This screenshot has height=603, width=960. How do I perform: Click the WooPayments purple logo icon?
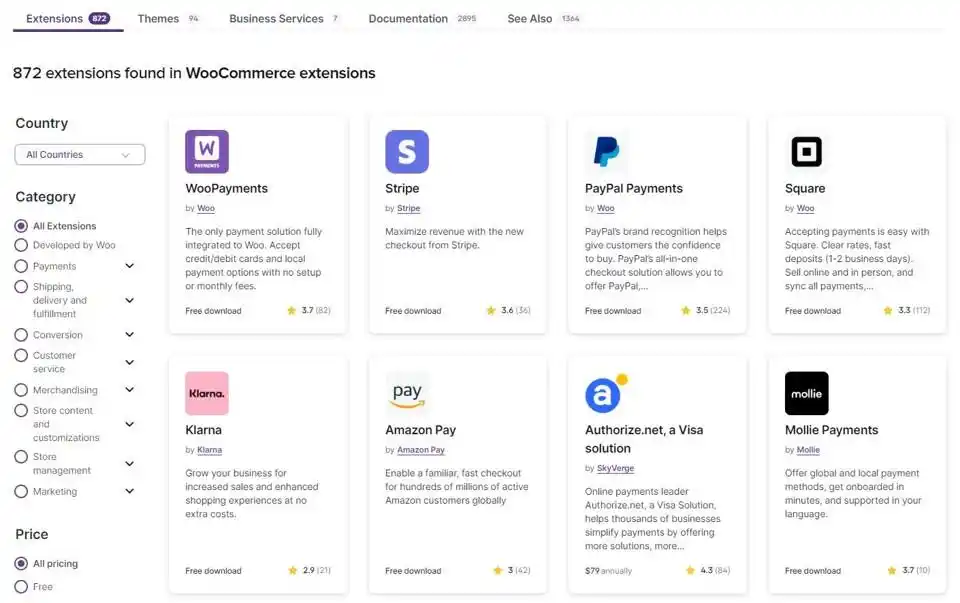tap(207, 152)
